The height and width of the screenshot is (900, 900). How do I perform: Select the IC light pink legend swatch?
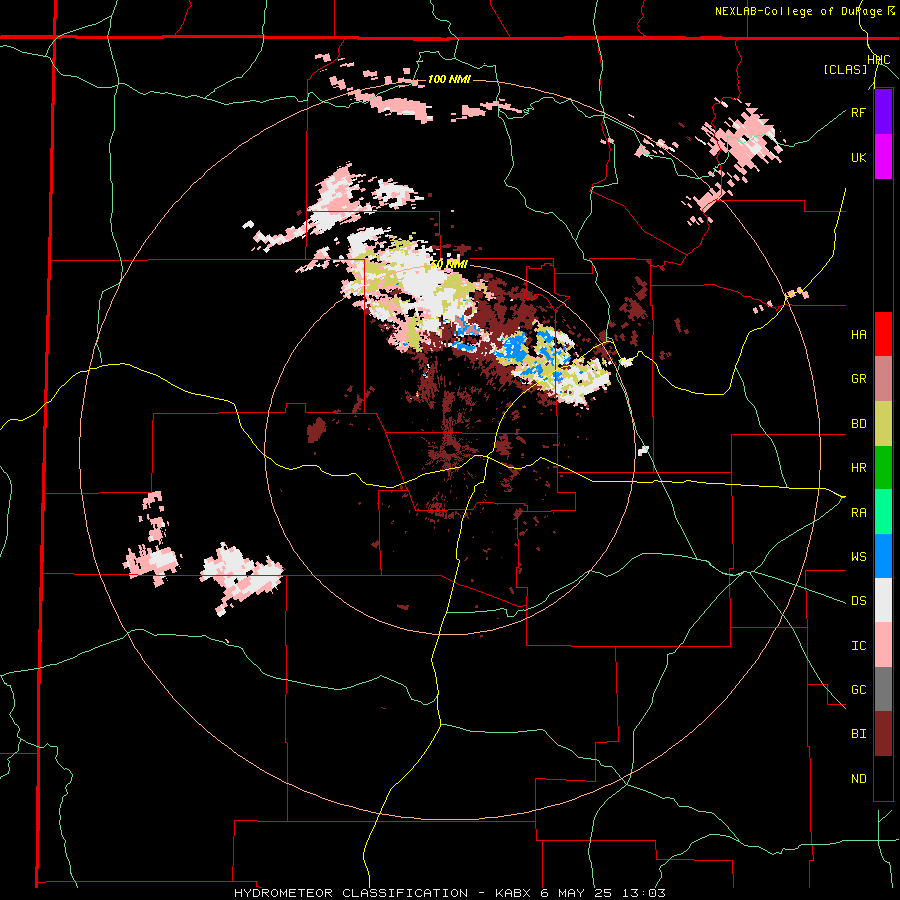click(883, 645)
